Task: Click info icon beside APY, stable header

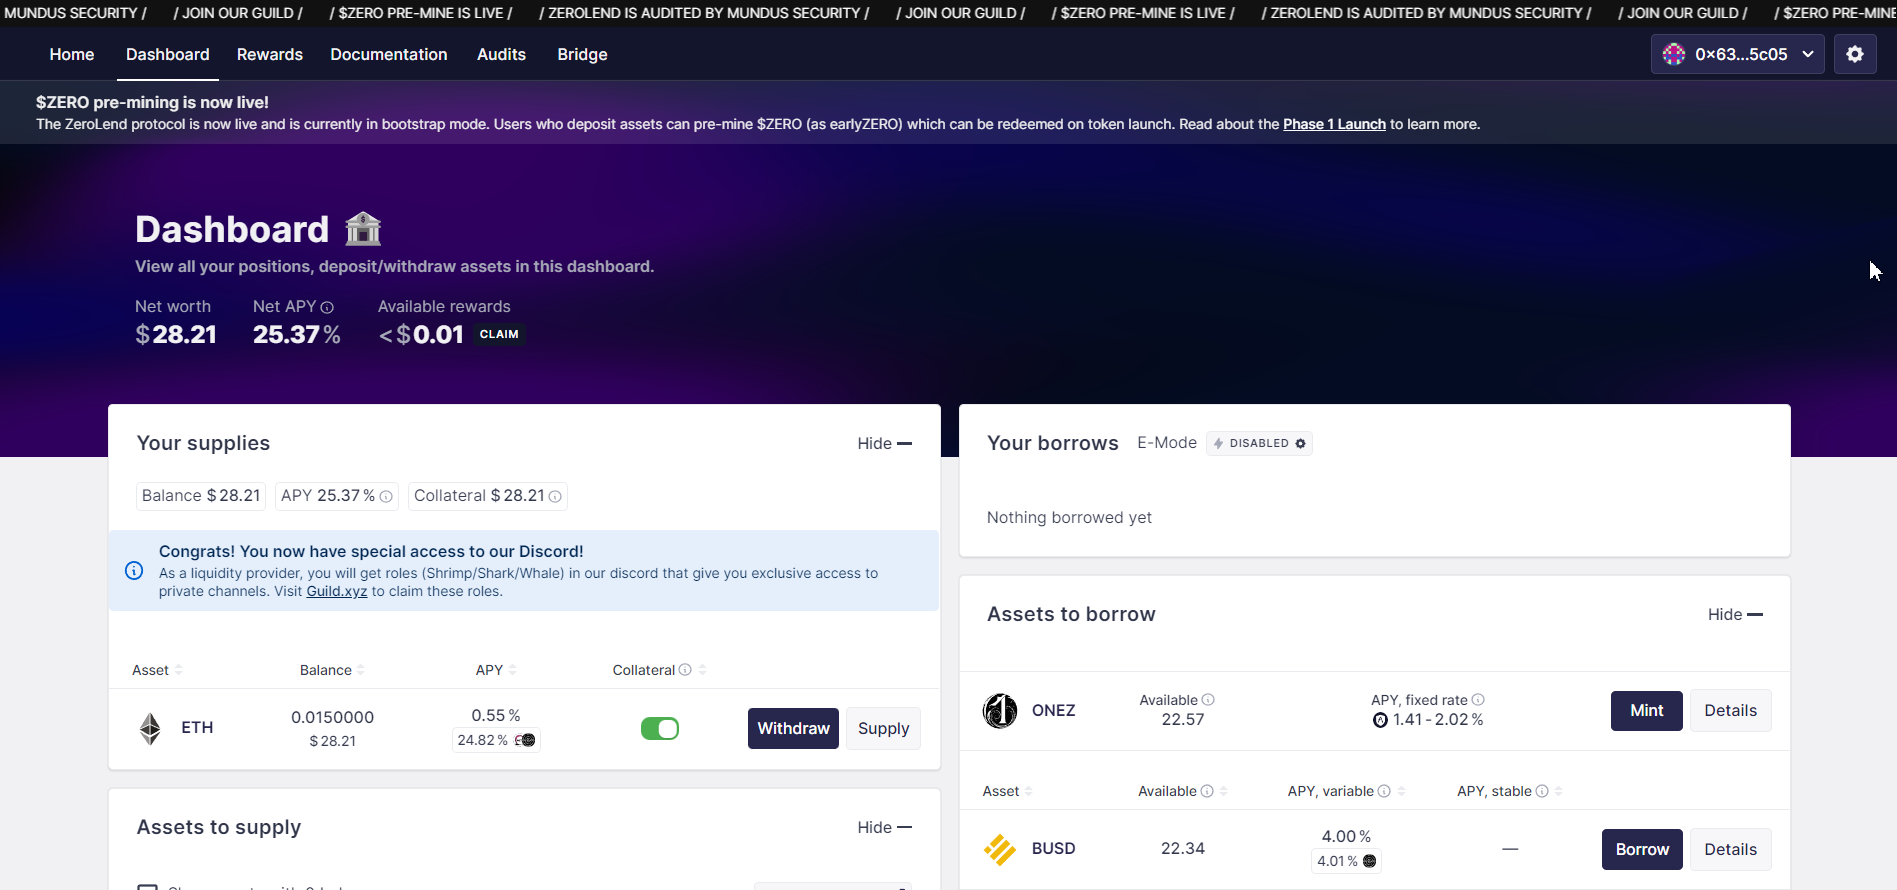Action: 1542,791
